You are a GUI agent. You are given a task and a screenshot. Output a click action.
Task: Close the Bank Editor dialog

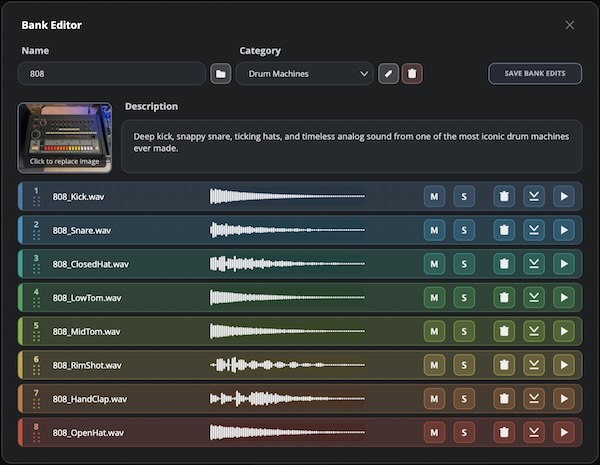[x=569, y=25]
